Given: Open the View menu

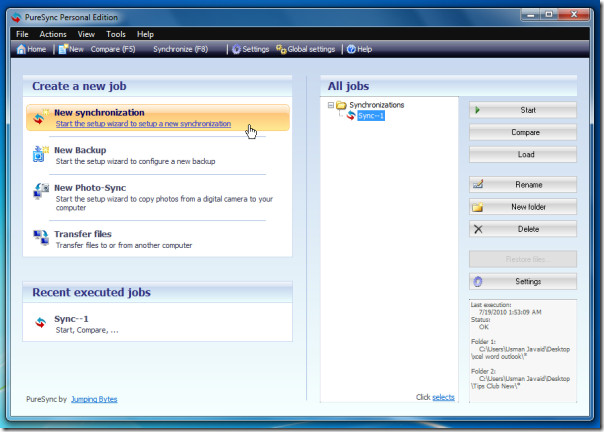Looking at the screenshot, I should 86,34.
